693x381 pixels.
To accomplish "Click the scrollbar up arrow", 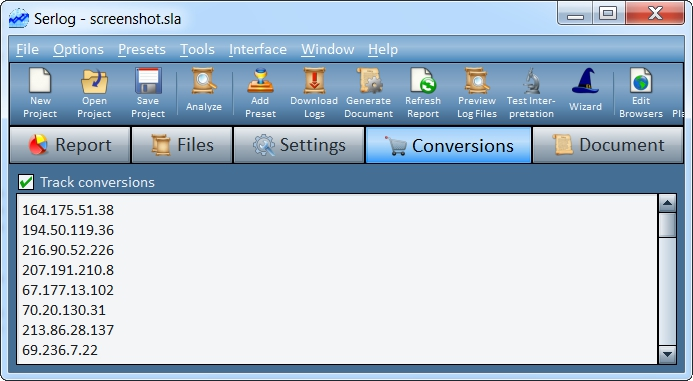I will point(667,203).
